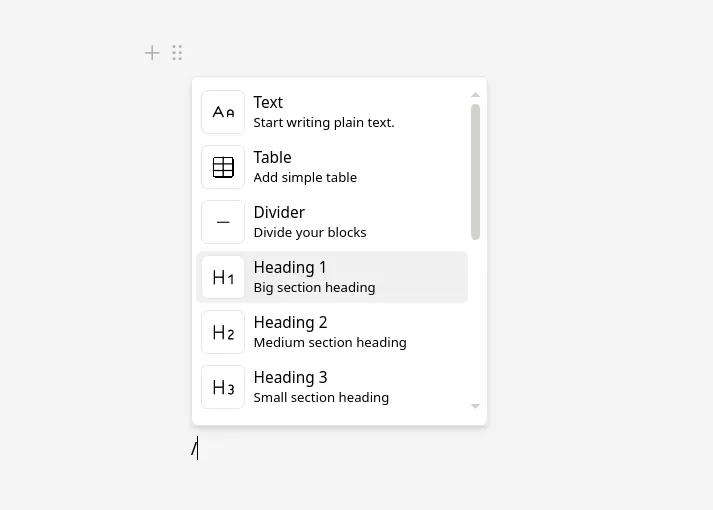This screenshot has height=510, width=713.
Task: Choose Heading 1 from the menu
Action: (332, 277)
